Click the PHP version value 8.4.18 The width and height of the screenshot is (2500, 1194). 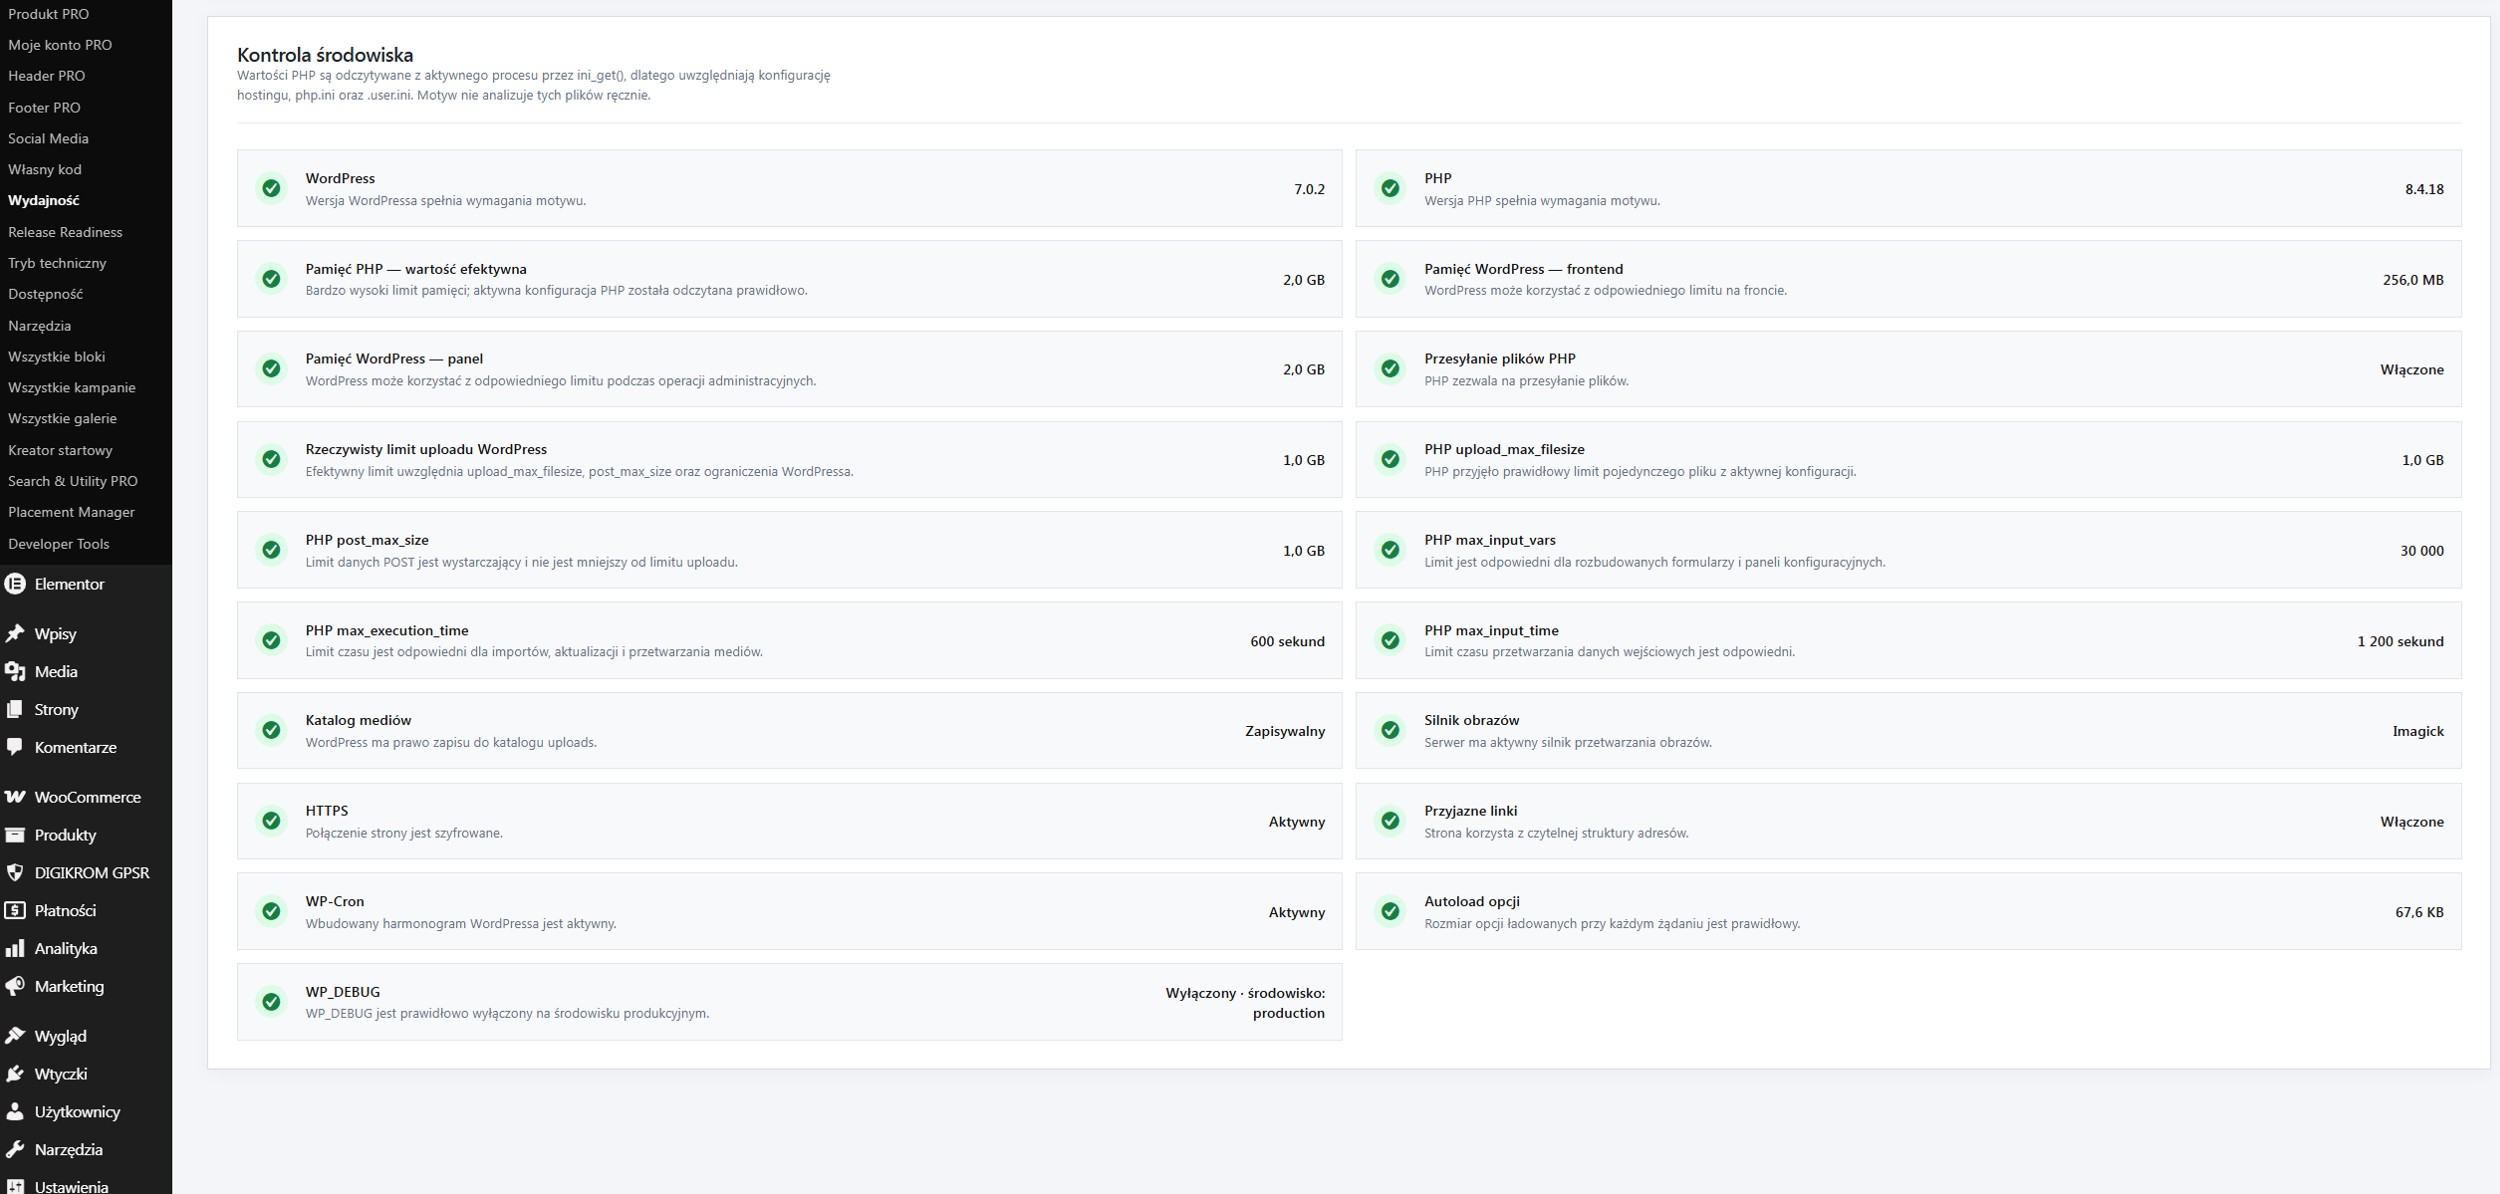[x=2424, y=189]
